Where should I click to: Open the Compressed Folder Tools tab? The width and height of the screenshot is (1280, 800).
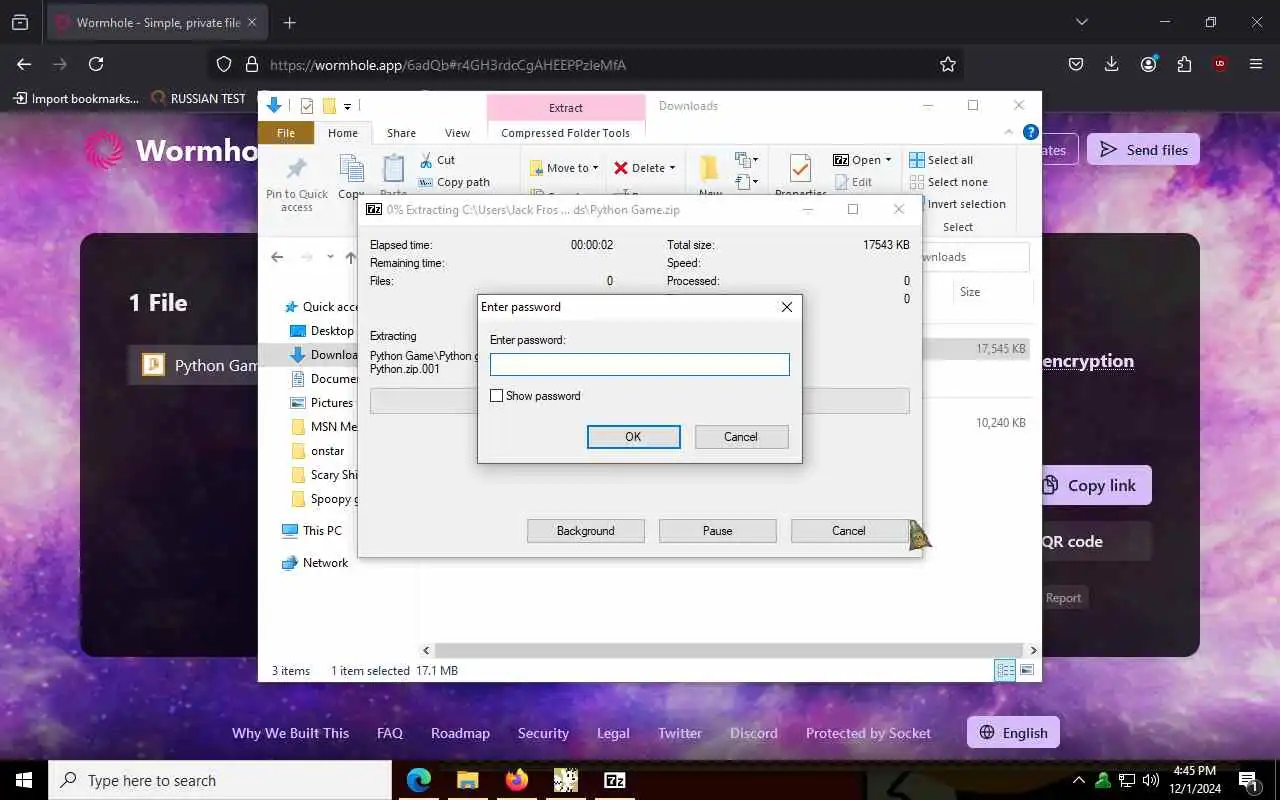566,133
